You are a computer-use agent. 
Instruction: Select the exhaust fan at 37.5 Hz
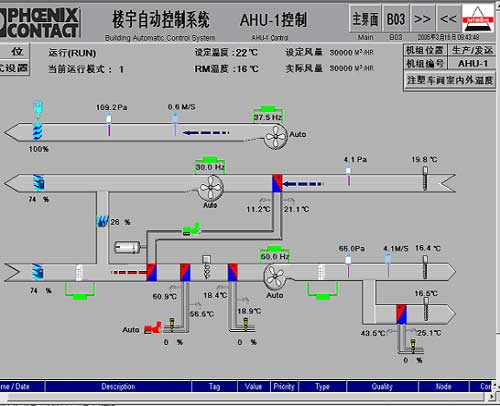click(x=276, y=136)
